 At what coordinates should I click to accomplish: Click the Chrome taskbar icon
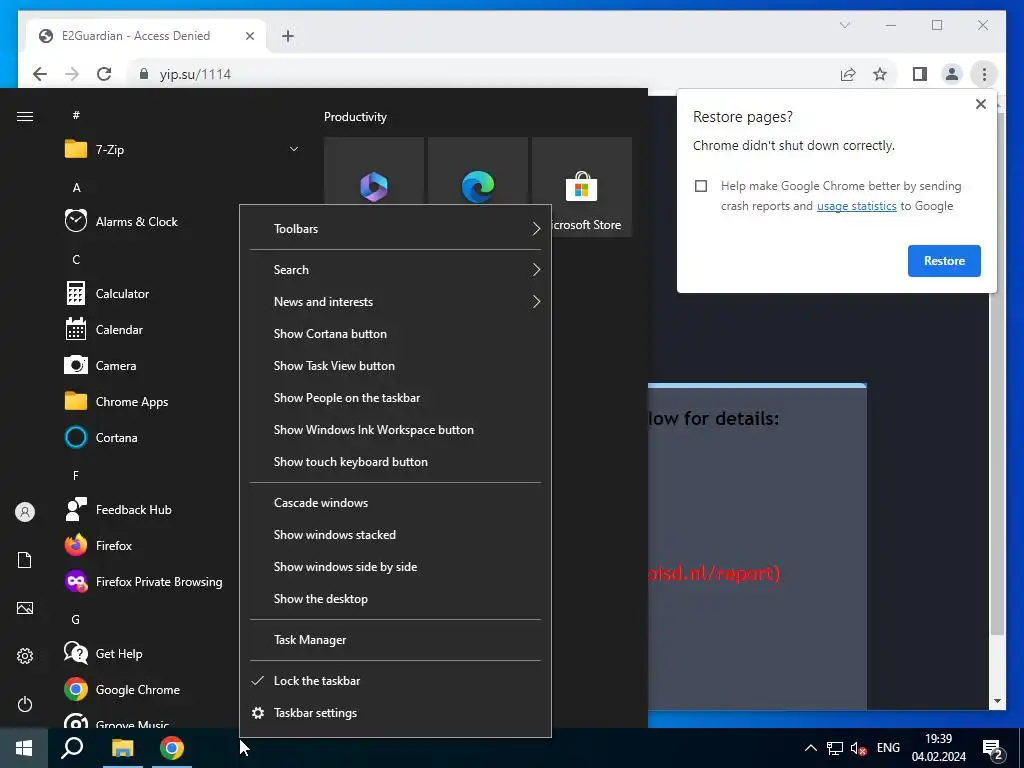click(172, 748)
